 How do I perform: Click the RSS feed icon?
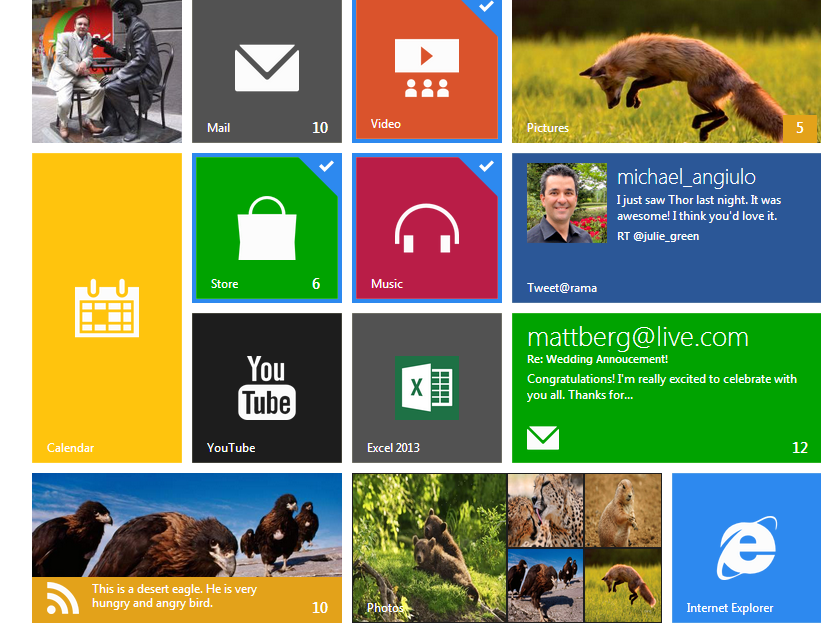62,599
